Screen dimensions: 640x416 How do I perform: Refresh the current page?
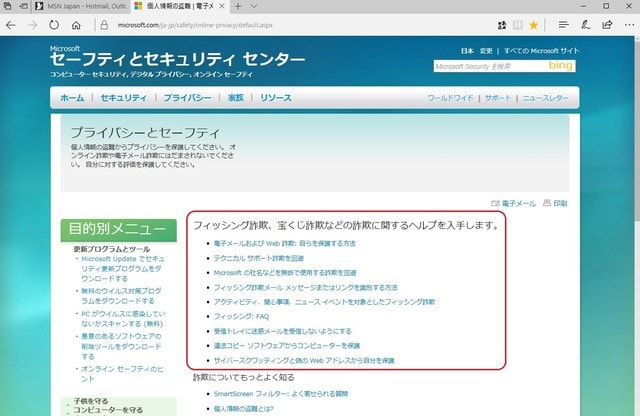(x=54, y=25)
